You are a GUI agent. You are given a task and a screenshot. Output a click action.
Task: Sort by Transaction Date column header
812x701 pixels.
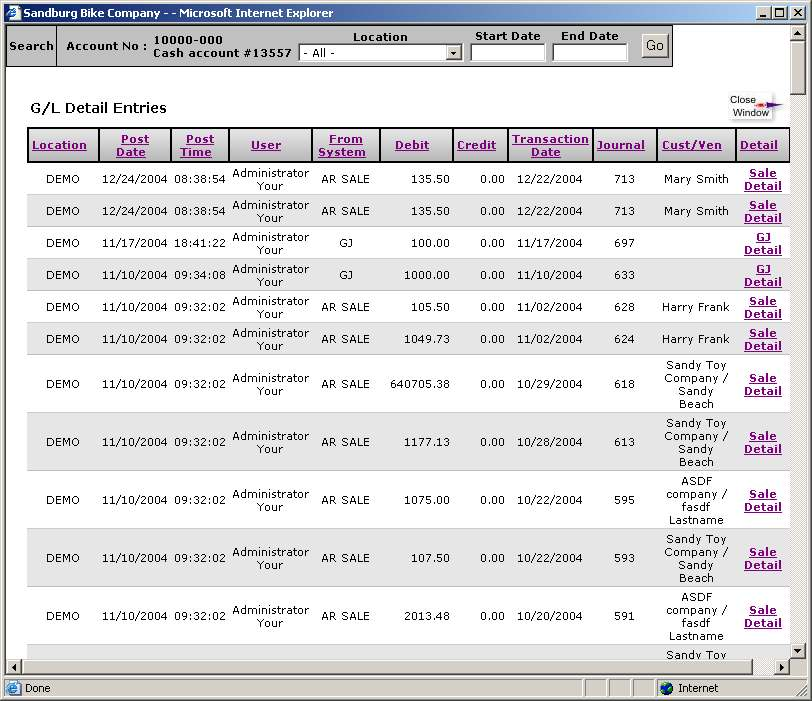point(549,146)
